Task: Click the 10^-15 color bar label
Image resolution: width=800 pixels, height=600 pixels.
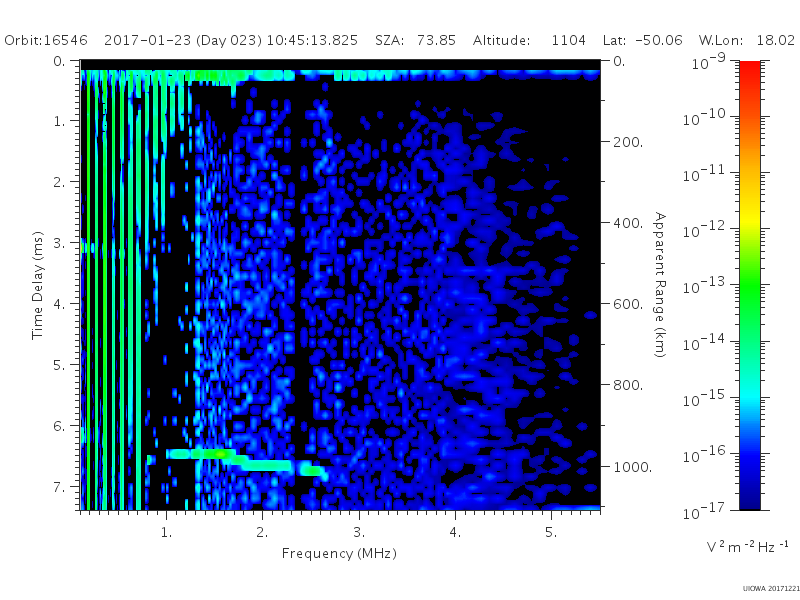Action: (x=705, y=399)
